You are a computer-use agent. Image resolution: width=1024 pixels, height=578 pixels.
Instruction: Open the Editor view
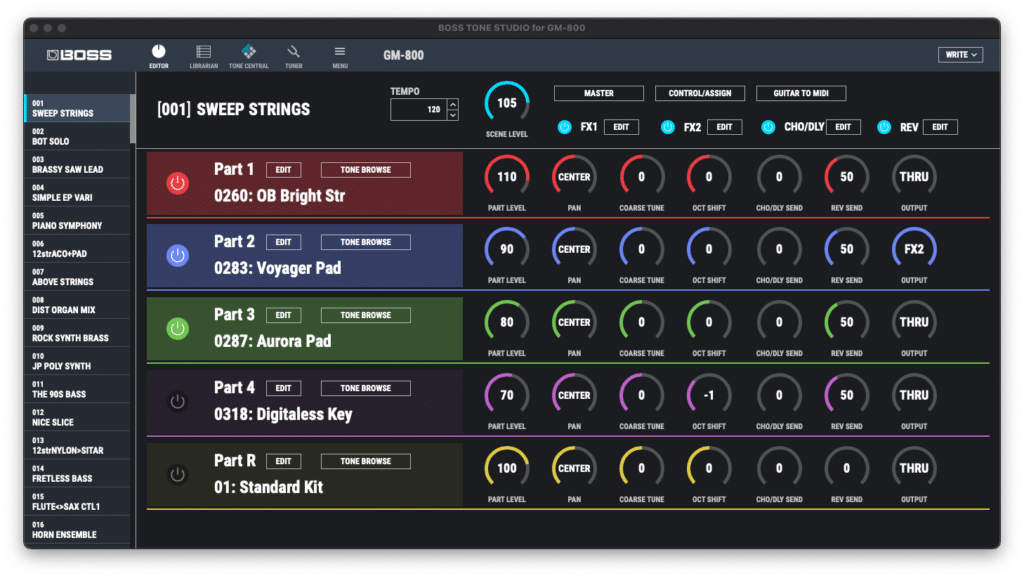159,56
